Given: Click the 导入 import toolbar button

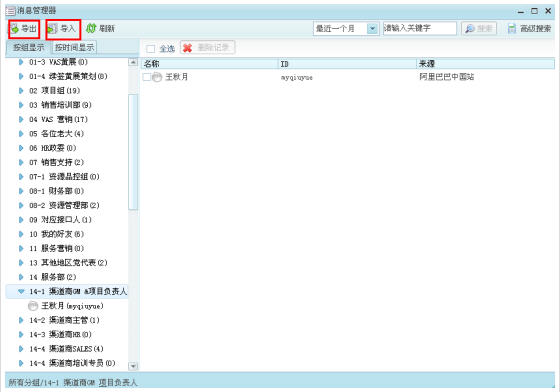Looking at the screenshot, I should (63, 29).
